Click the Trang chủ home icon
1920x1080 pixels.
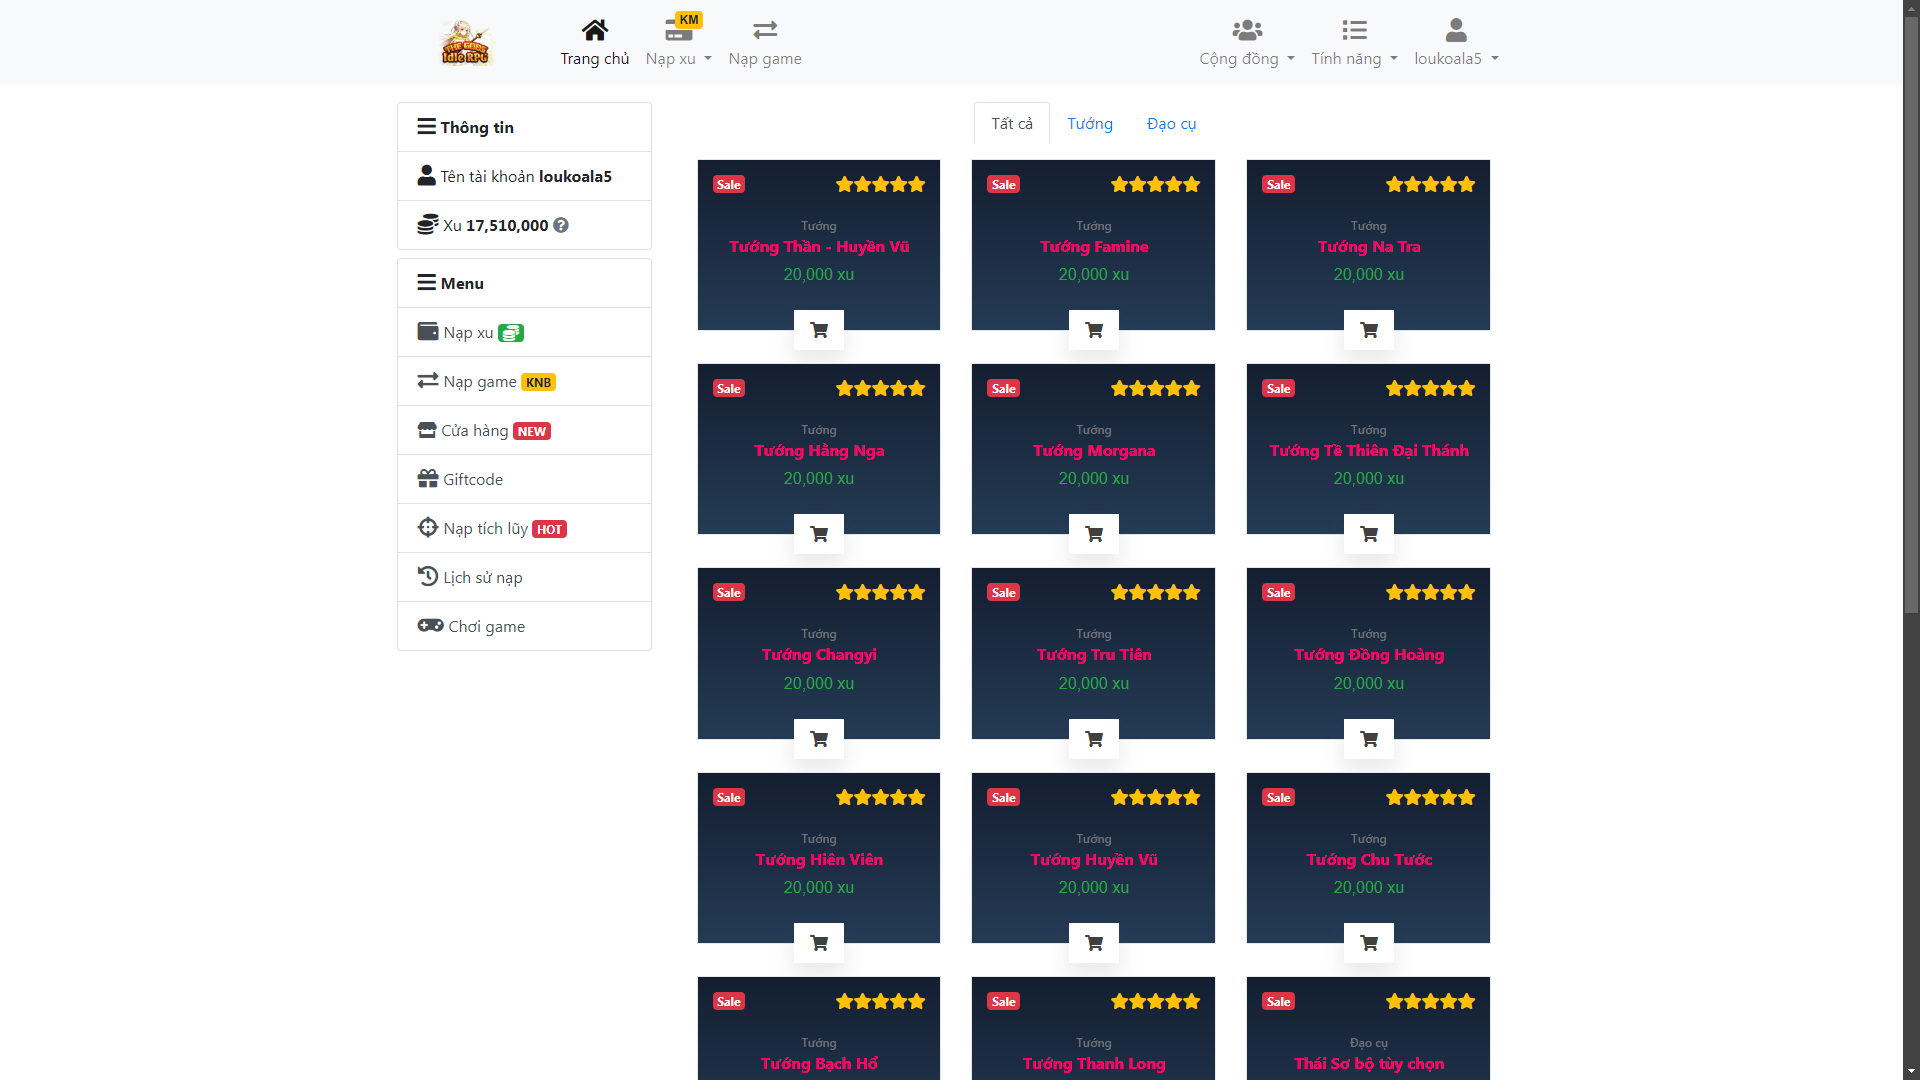pos(594,30)
